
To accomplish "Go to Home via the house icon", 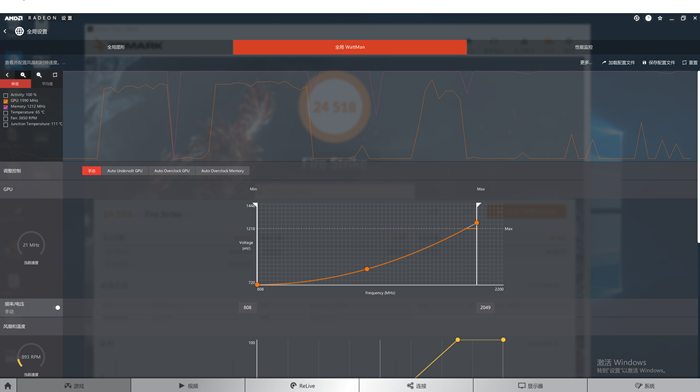I will (8, 386).
